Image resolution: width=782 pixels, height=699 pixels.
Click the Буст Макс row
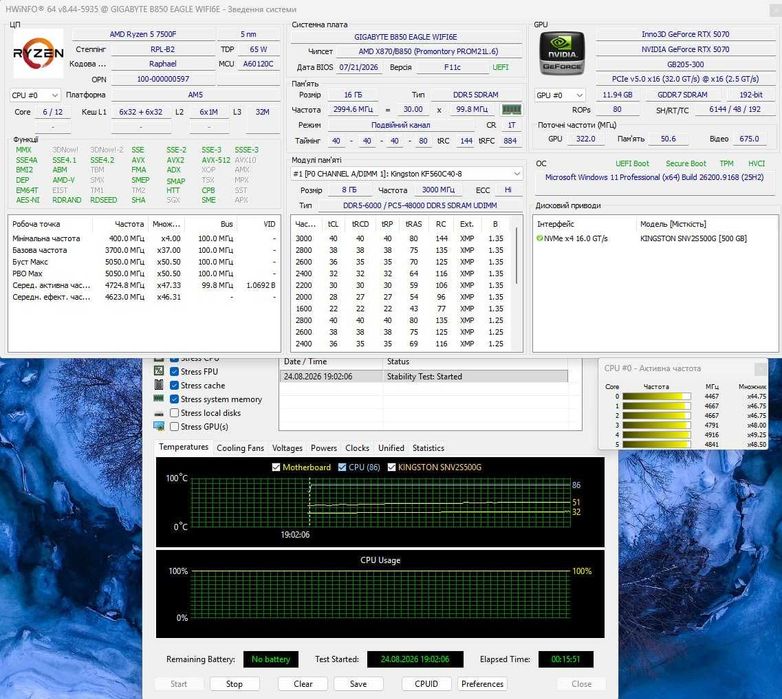coord(144,262)
